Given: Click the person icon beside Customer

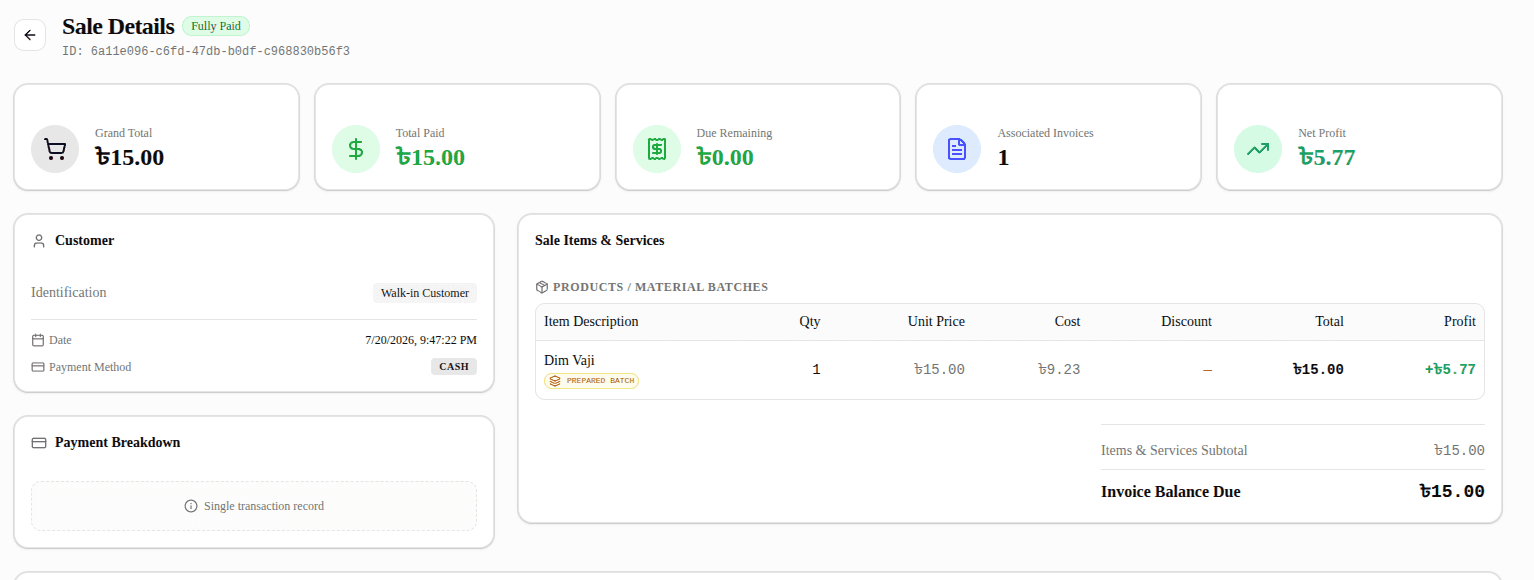Looking at the screenshot, I should [39, 241].
